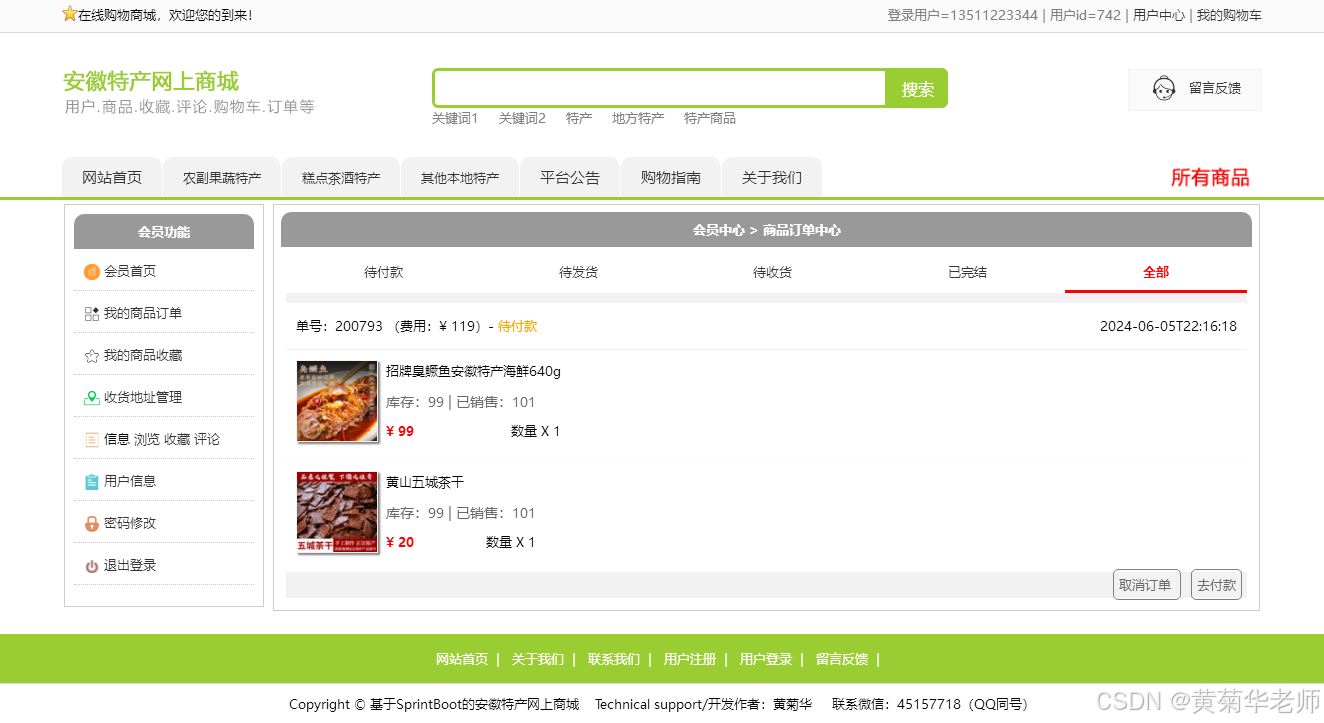Viewport: 1324px width, 723px height.
Task: Open 平台公告 navigation tab
Action: coord(570,177)
